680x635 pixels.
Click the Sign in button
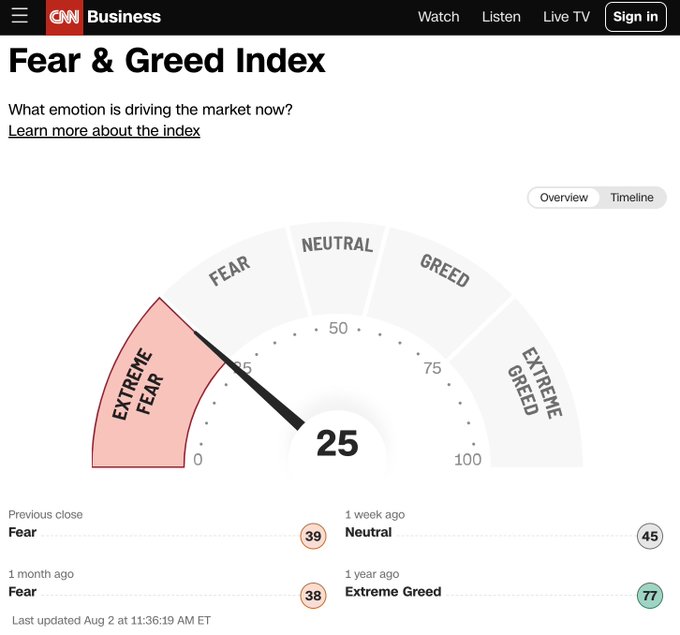coord(635,17)
